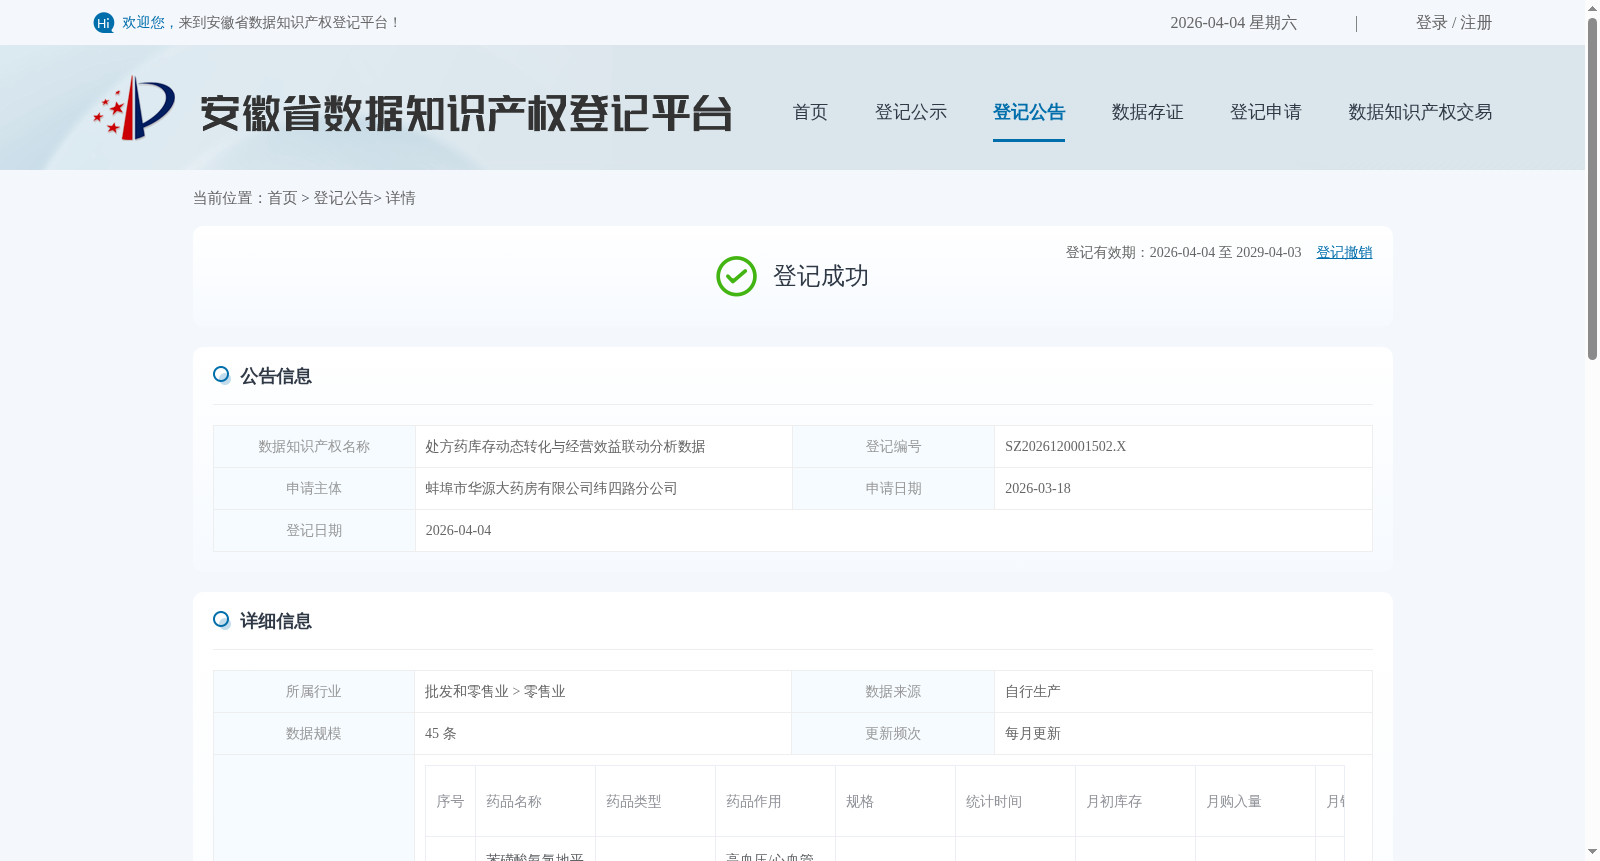This screenshot has width=1600, height=861.
Task: Click the 数据规模 field label
Action: [x=313, y=734]
